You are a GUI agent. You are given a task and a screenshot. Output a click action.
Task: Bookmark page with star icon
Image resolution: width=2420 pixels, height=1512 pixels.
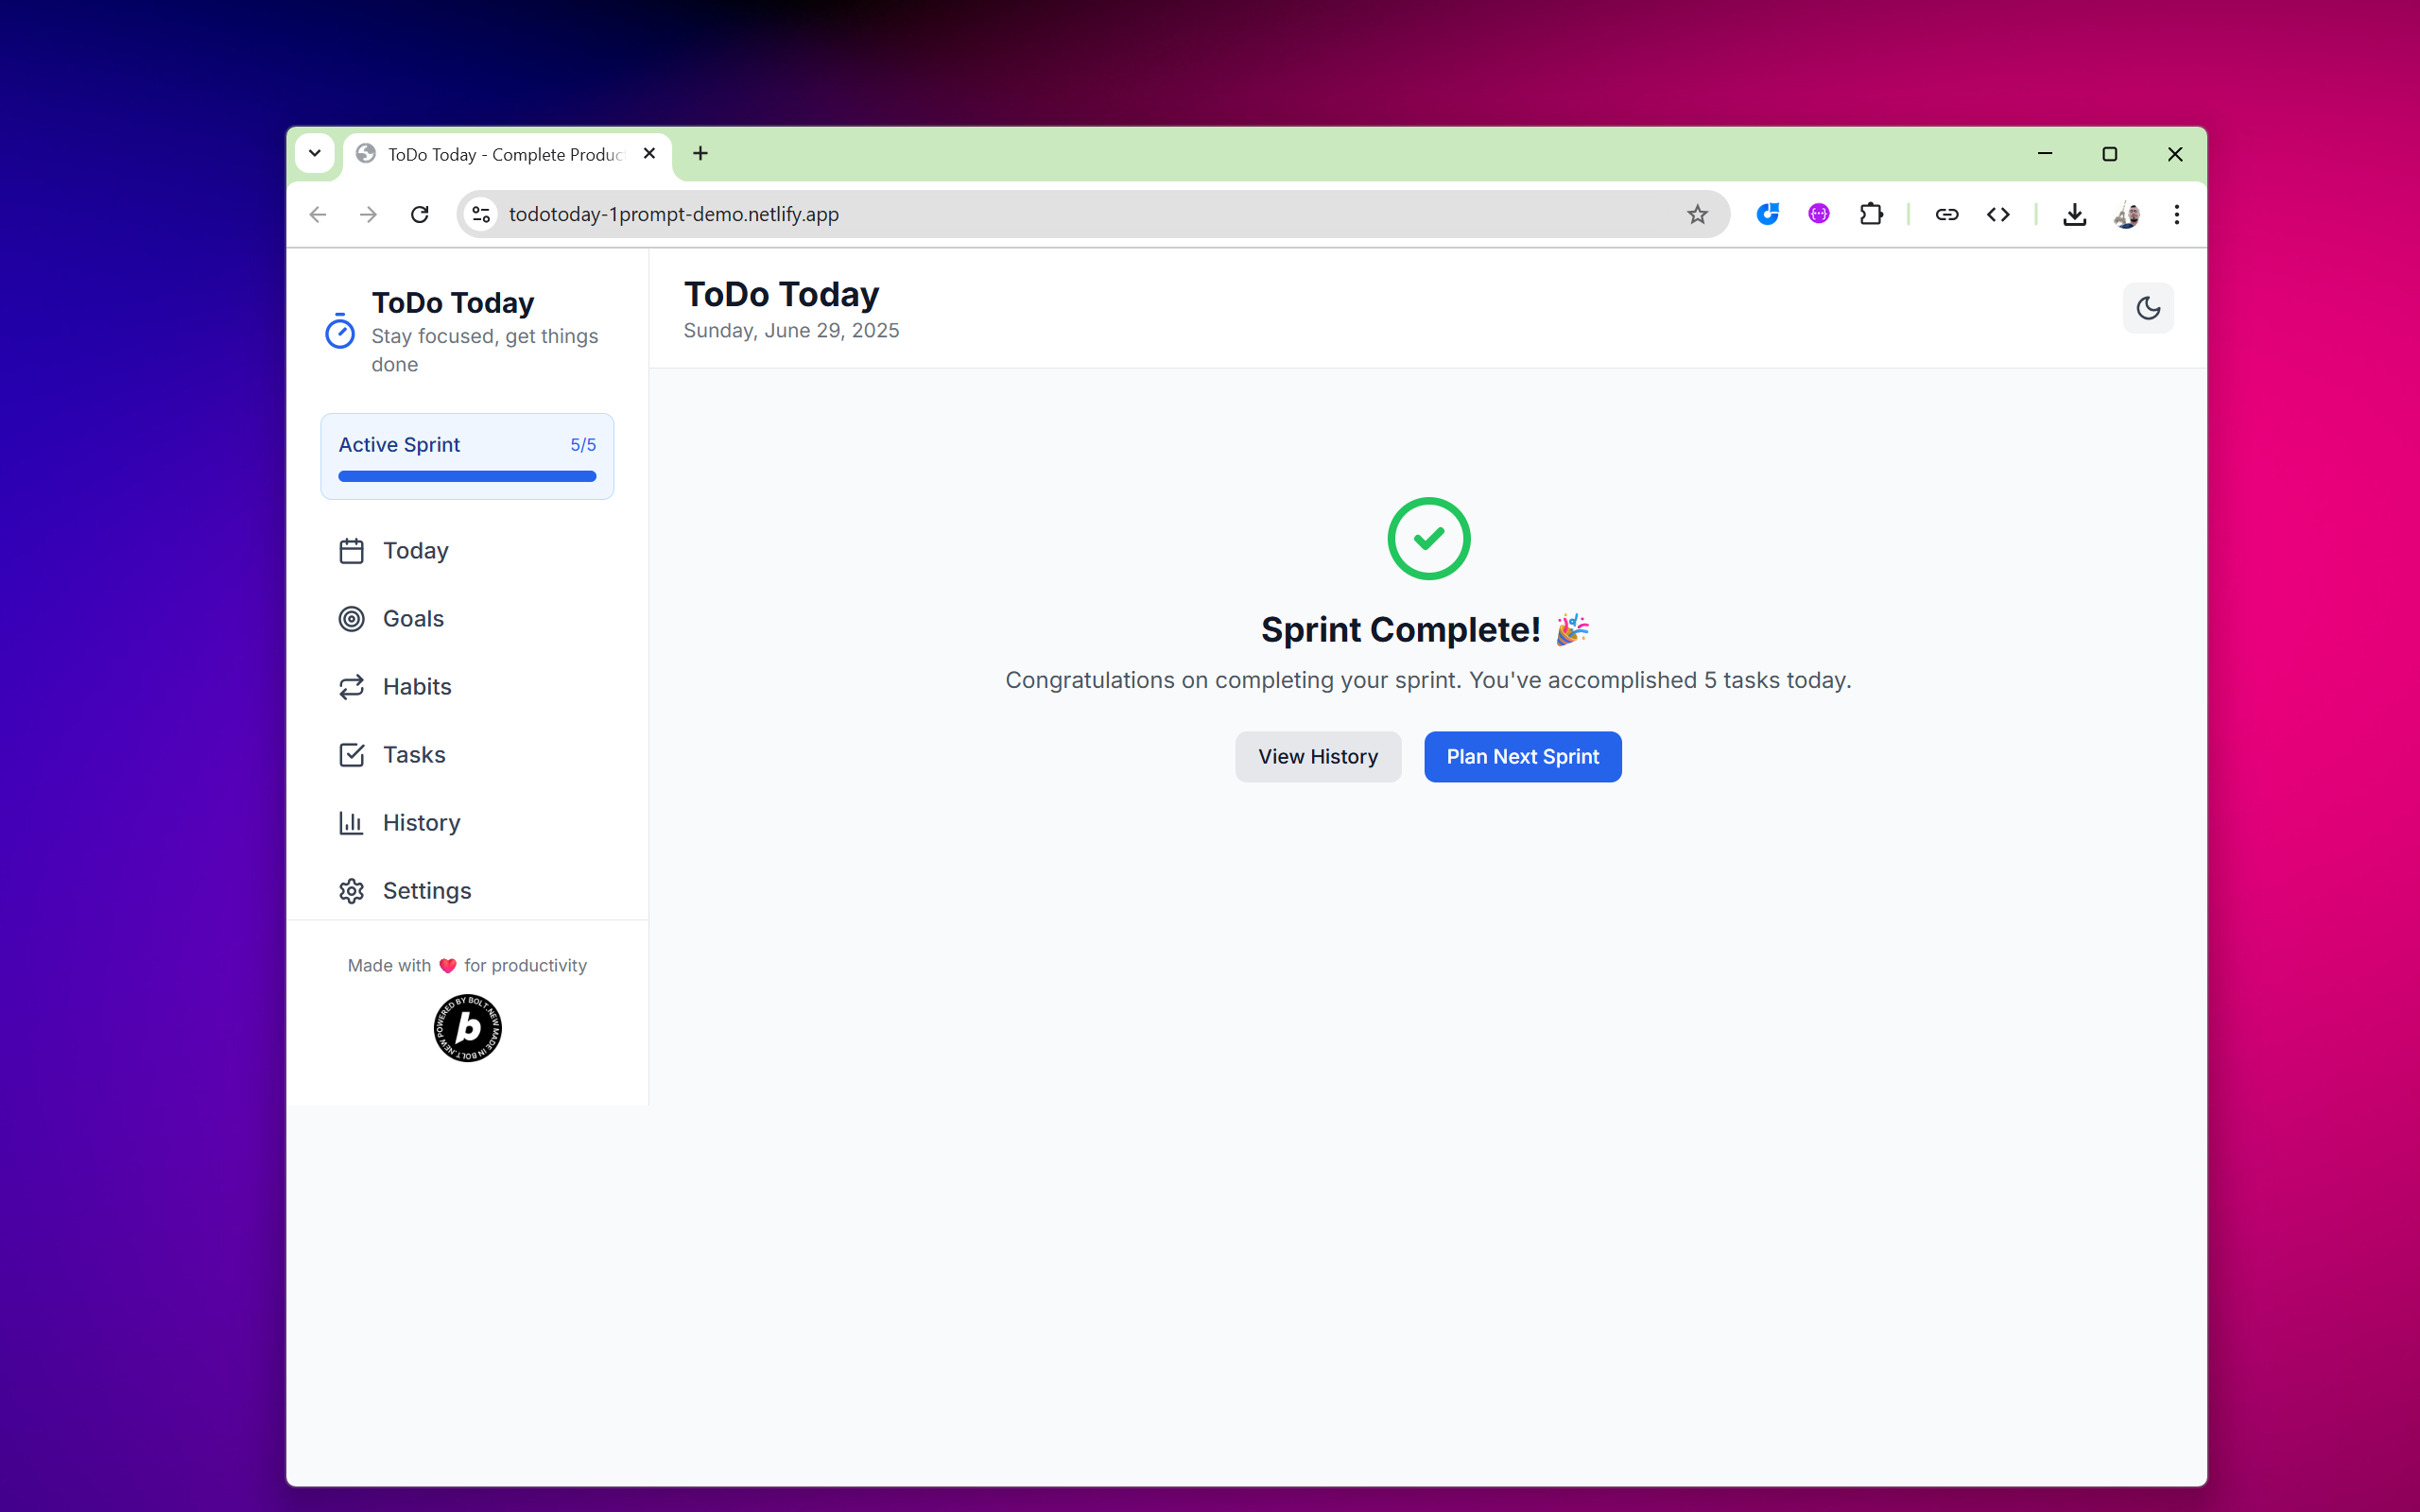tap(1697, 214)
